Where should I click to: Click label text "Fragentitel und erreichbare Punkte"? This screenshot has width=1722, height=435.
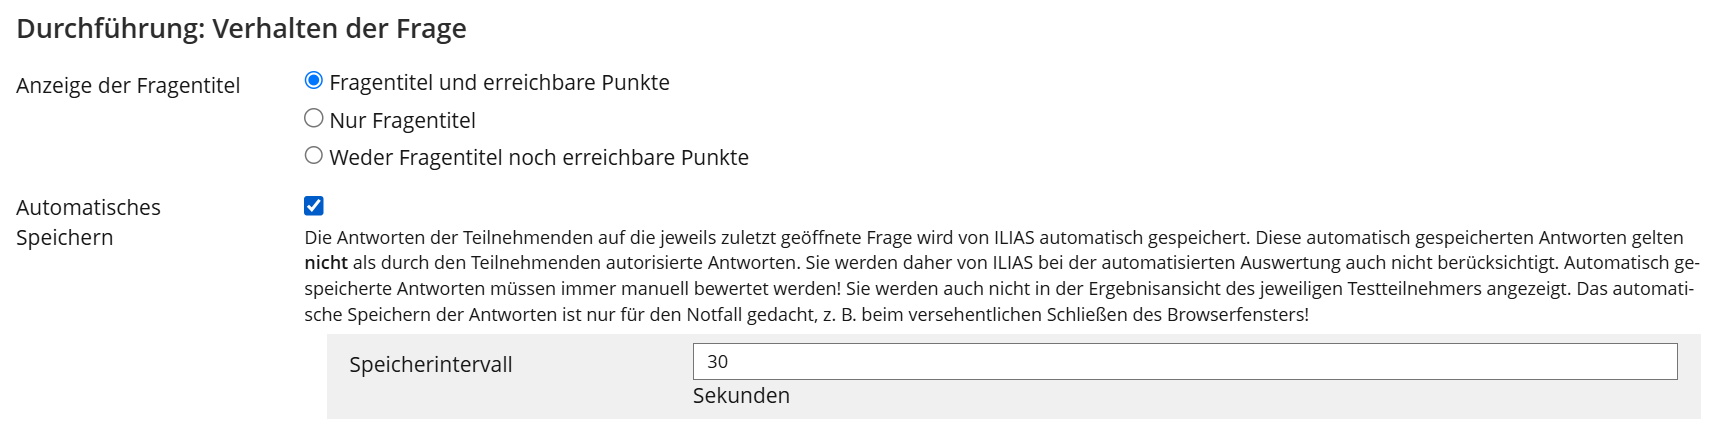click(x=499, y=83)
